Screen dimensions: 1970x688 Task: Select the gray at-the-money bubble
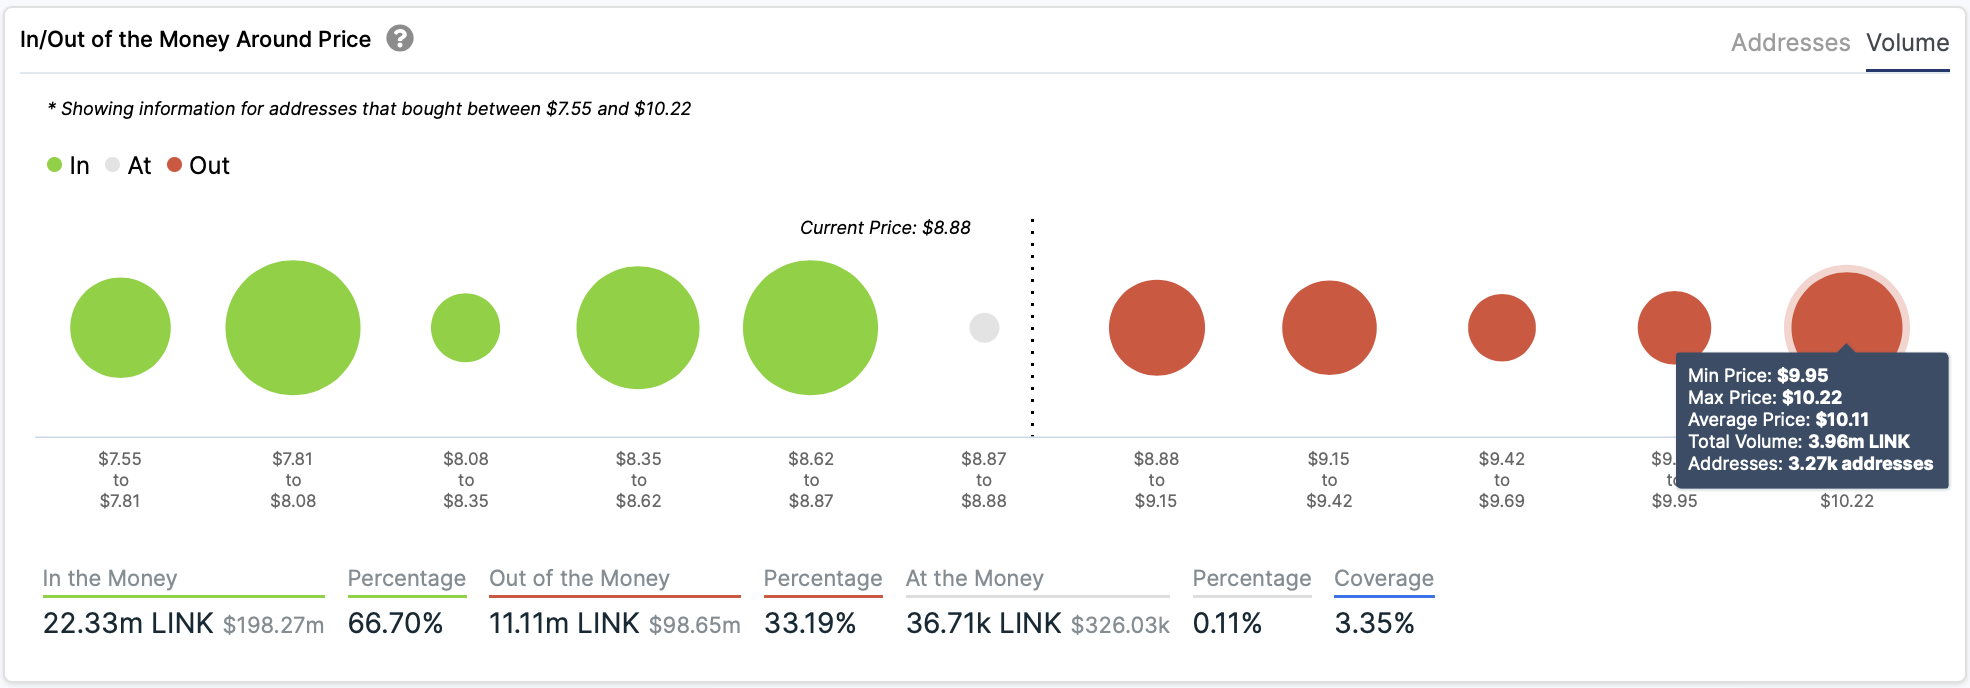point(984,328)
